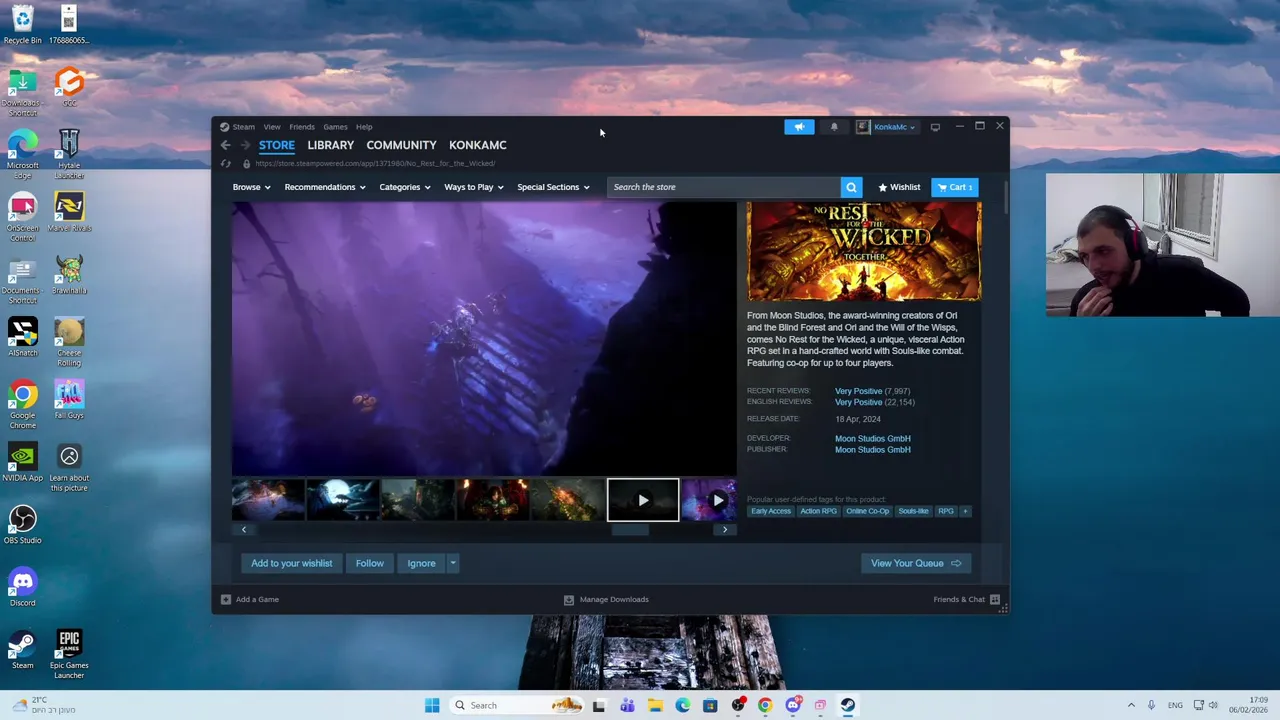Image resolution: width=1280 pixels, height=720 pixels.
Task: Open the Friends menu
Action: pos(302,127)
